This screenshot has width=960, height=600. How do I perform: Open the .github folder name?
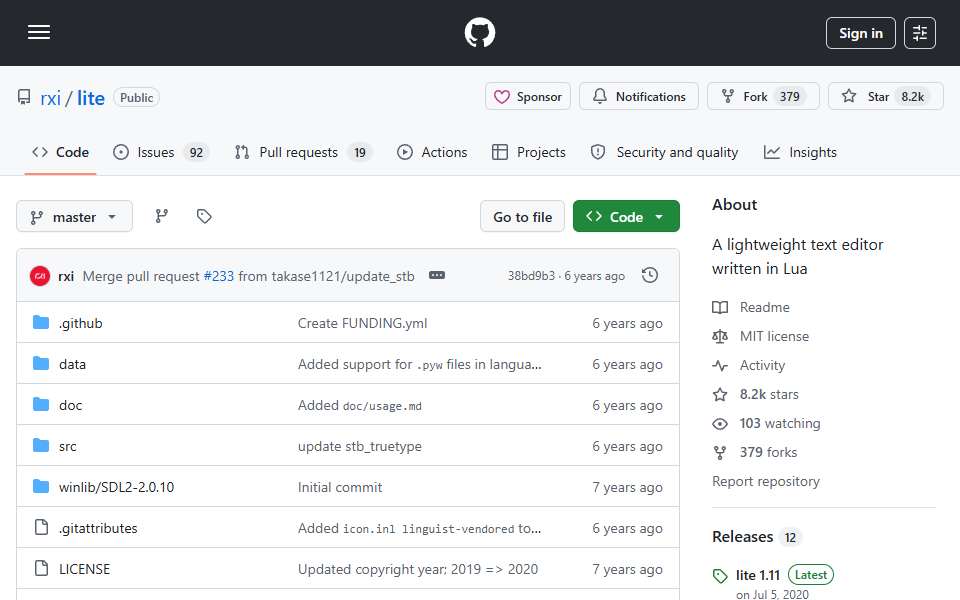81,323
